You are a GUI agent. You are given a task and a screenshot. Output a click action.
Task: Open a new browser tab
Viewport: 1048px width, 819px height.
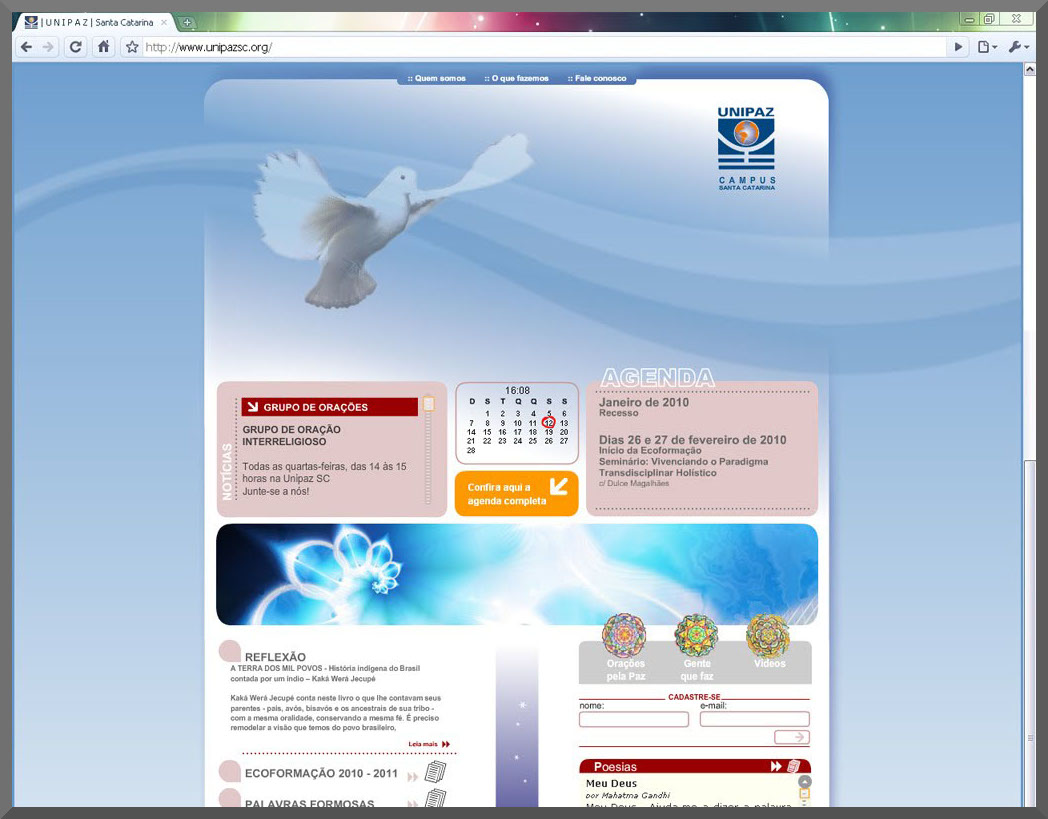187,22
